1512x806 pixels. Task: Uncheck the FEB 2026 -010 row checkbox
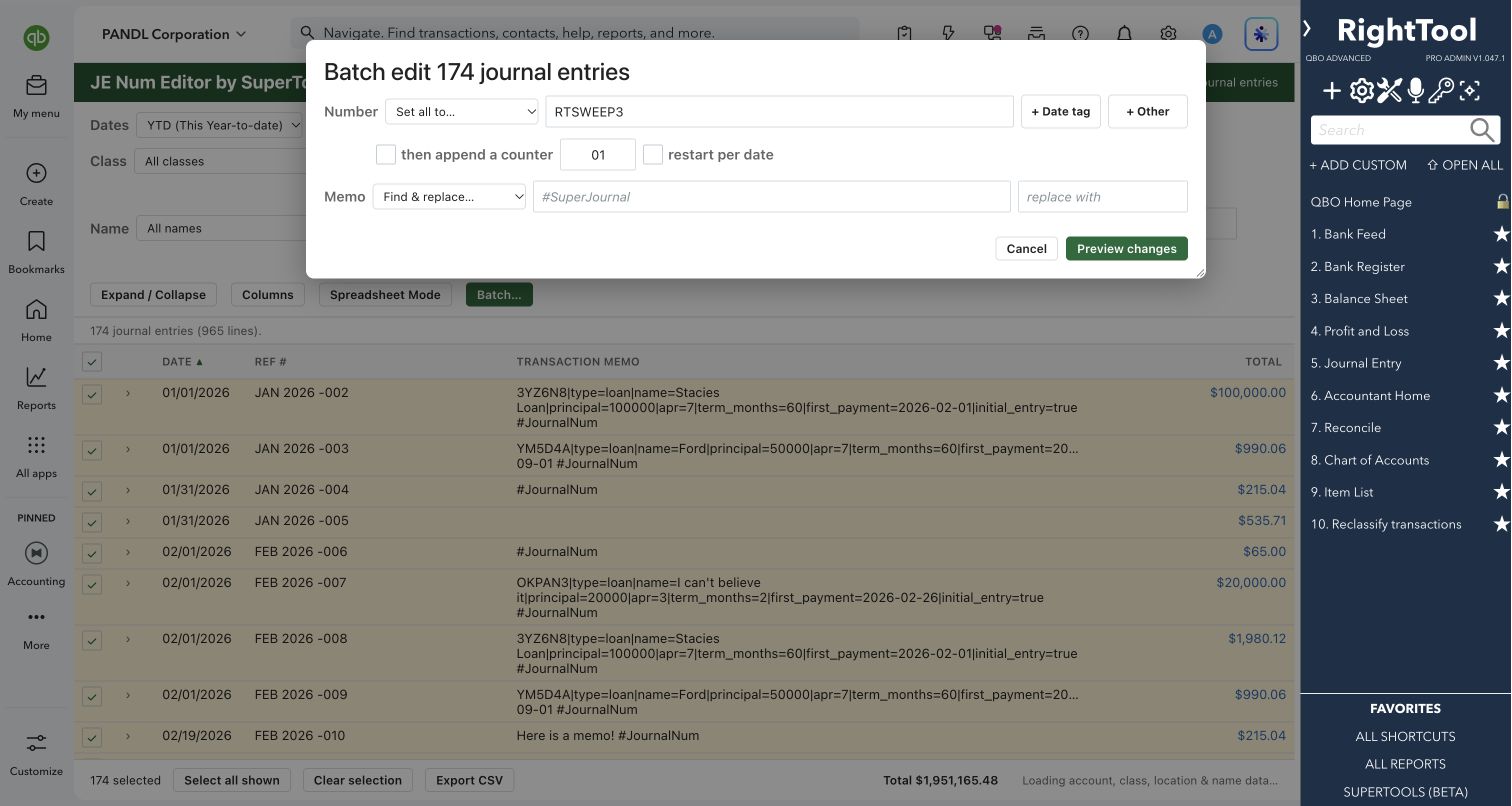coord(92,737)
